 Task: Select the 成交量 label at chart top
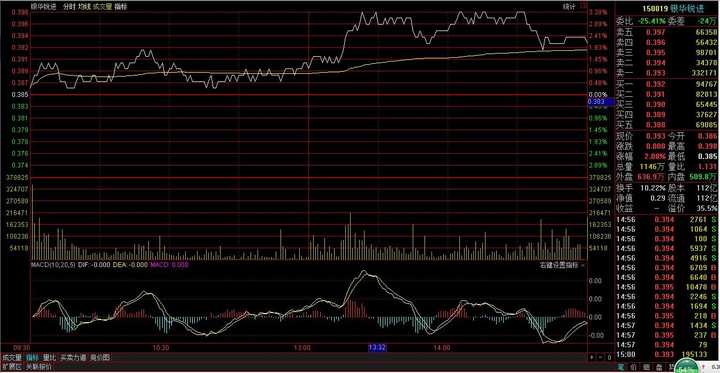(102, 6)
